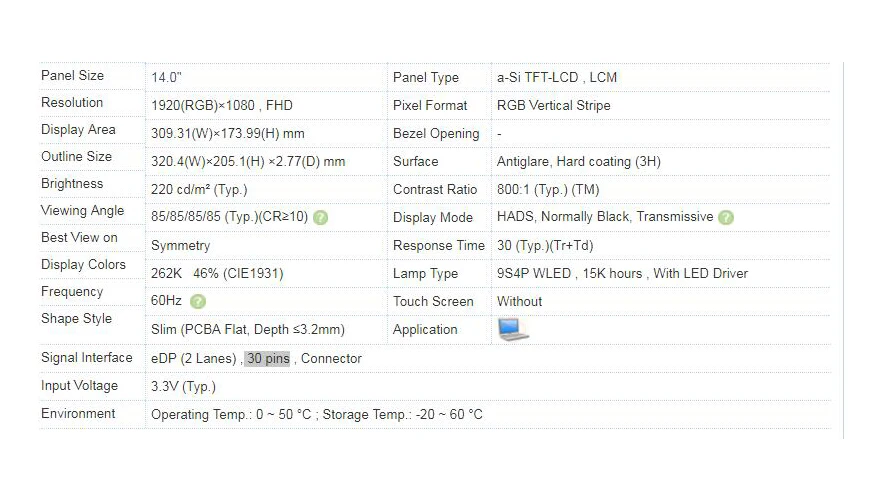Screen dimensions: 872x491
Task: Click the 'a-Si TFT-LCD , LCM' value
Action: (557, 77)
